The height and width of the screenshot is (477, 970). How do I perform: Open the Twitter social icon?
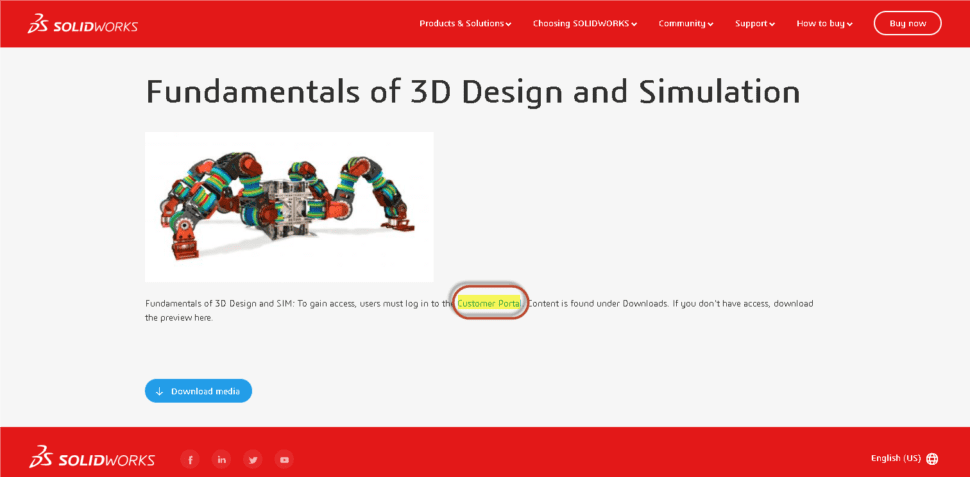pos(252,459)
